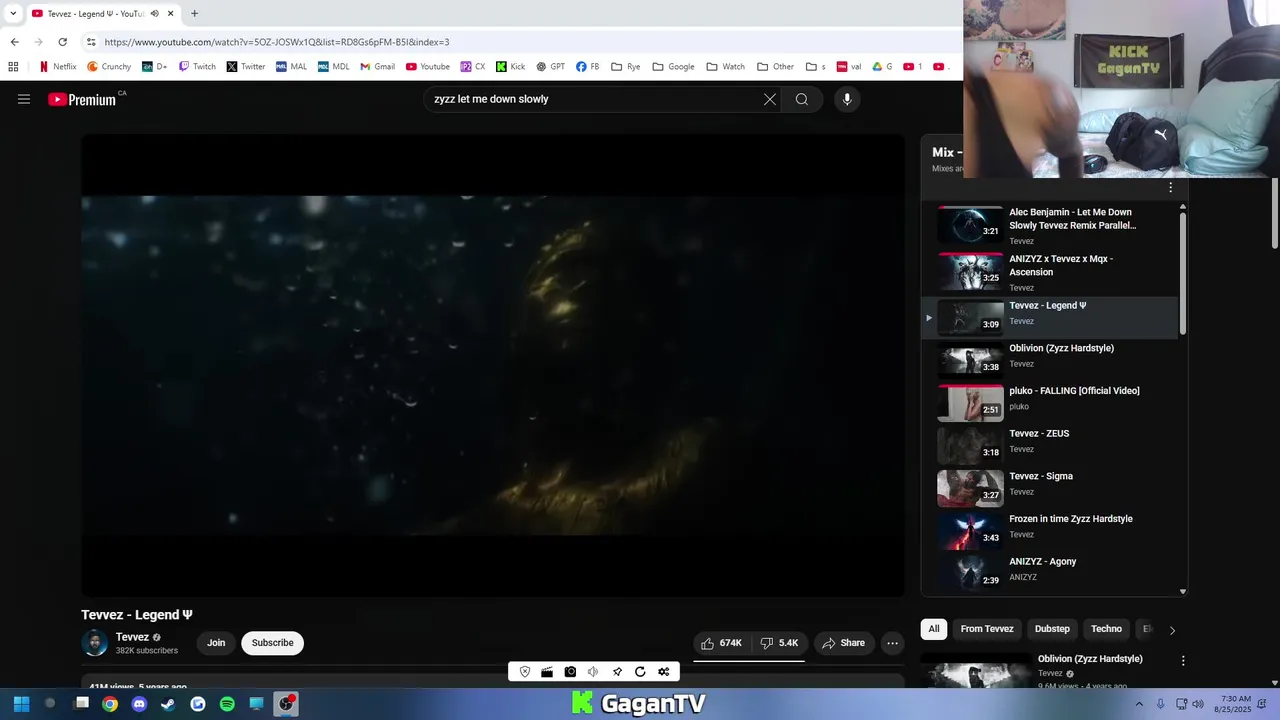1280x720 pixels.
Task: Click the Join membership button
Action: pos(216,643)
